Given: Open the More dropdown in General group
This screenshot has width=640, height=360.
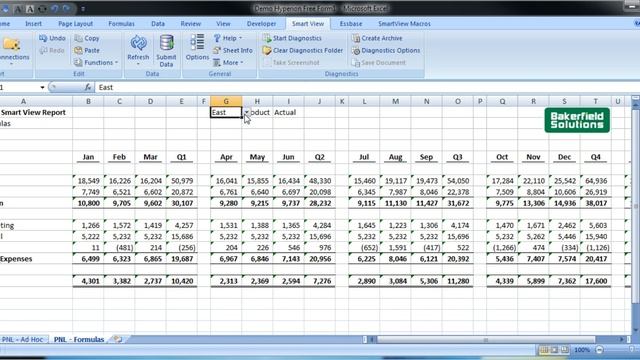Looking at the screenshot, I should pyautogui.click(x=228, y=62).
